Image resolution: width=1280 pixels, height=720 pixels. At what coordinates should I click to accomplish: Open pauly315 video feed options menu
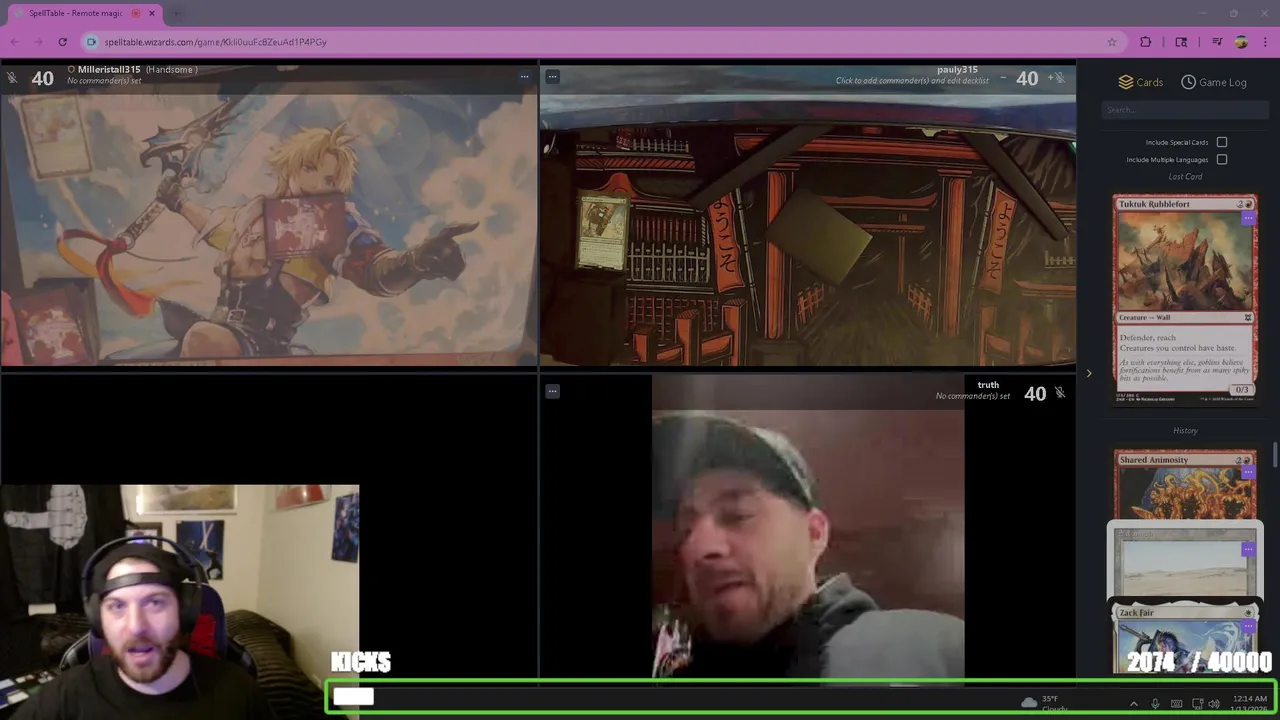click(x=552, y=76)
